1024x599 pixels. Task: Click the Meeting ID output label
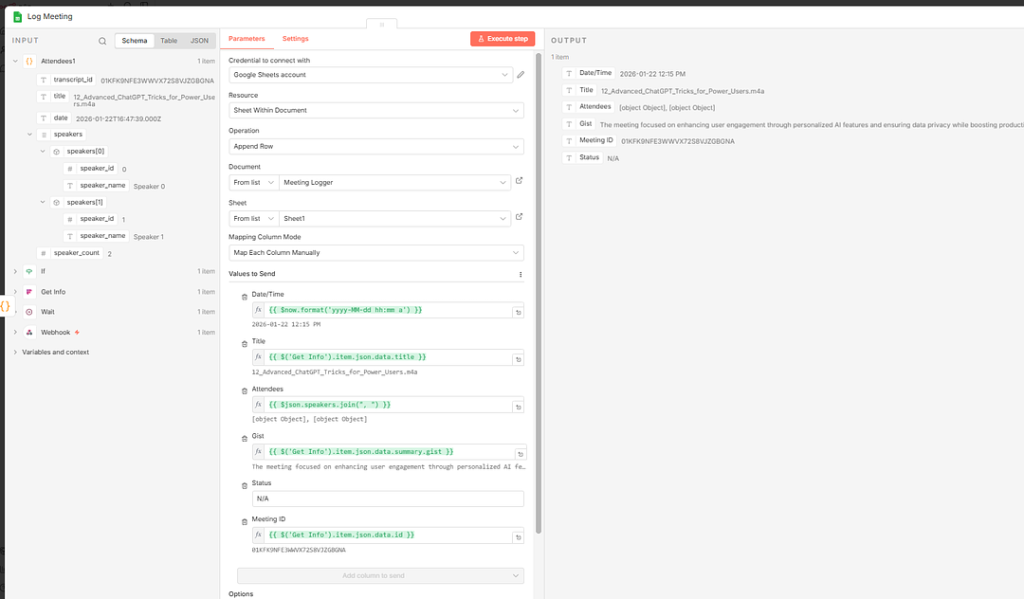coord(596,140)
